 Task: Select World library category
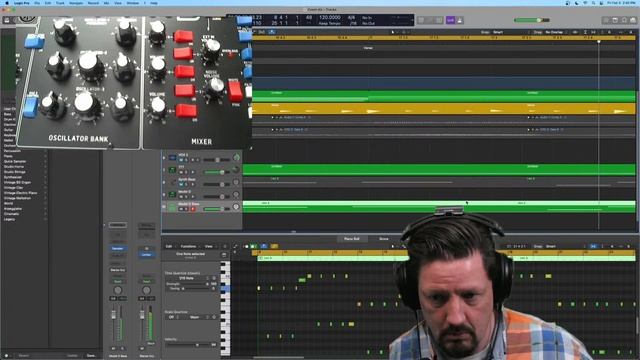tap(9, 203)
